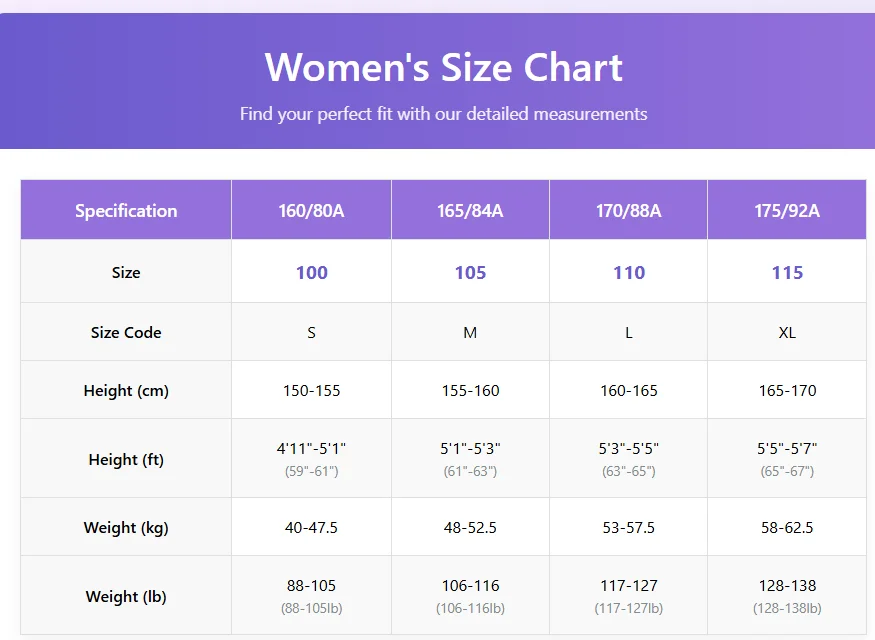Screen dimensions: 875x640
Task: Click the 'Find your perfect fit' subtitle text
Action: 443,114
